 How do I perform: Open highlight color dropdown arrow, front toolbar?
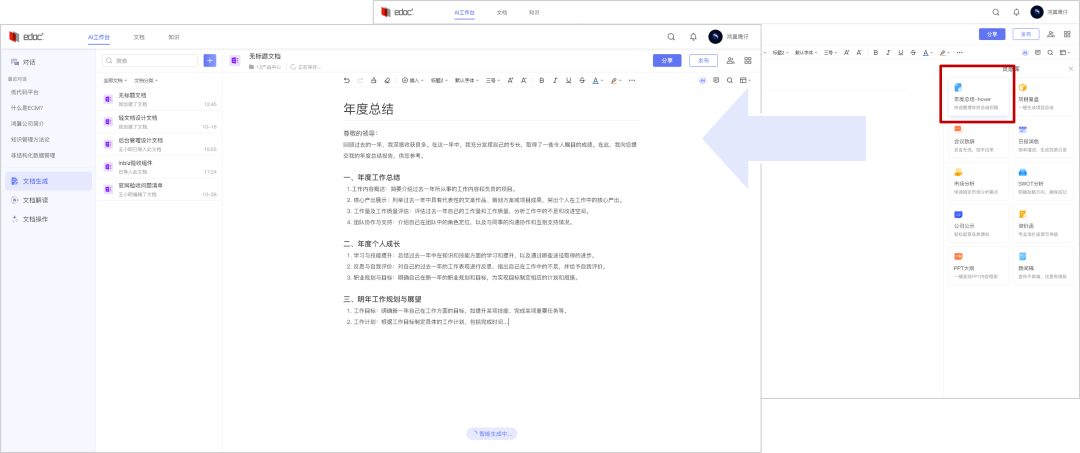[621, 81]
